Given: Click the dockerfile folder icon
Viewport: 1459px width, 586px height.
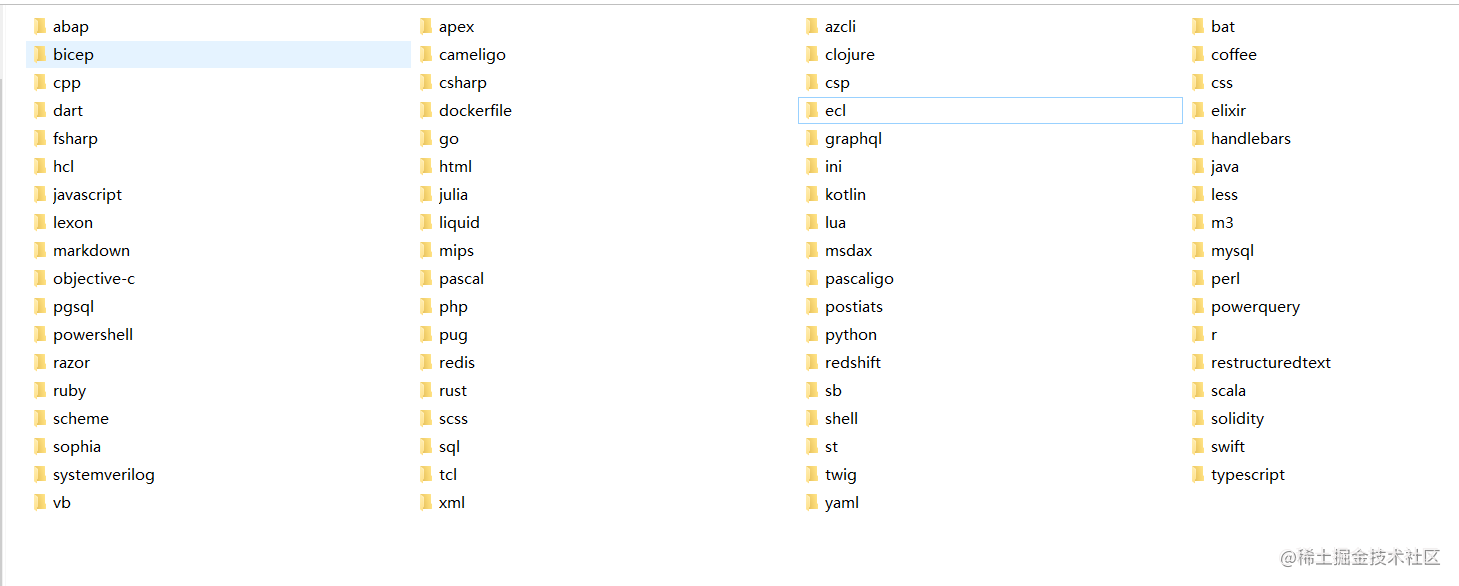Looking at the screenshot, I should (x=426, y=111).
